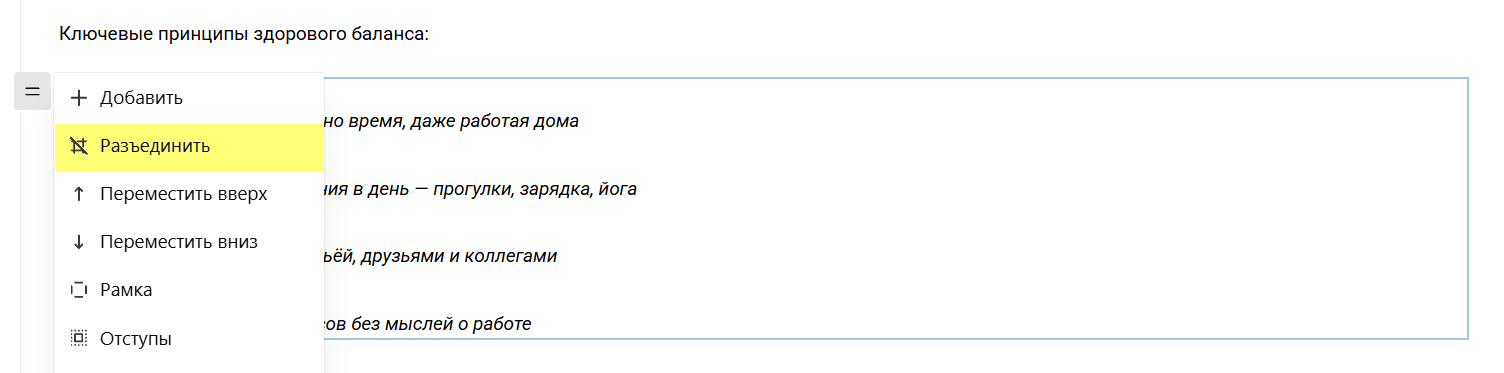Place cursor in line mentioning прогулки, зарядка, йога
This screenshot has height=373, width=1504.
pos(480,189)
